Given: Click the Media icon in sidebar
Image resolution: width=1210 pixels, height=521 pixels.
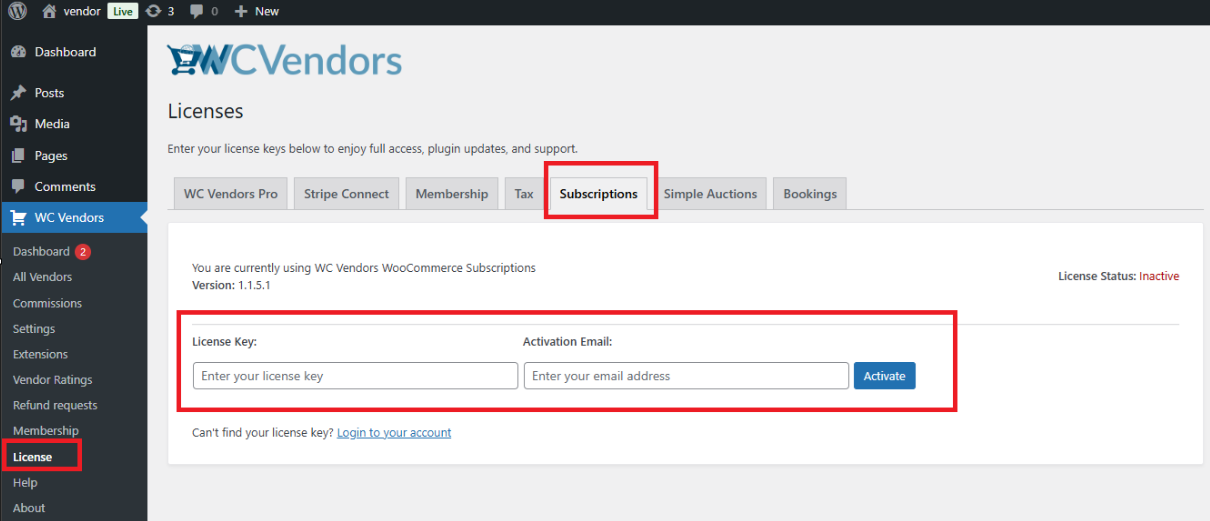Looking at the screenshot, I should tap(18, 124).
